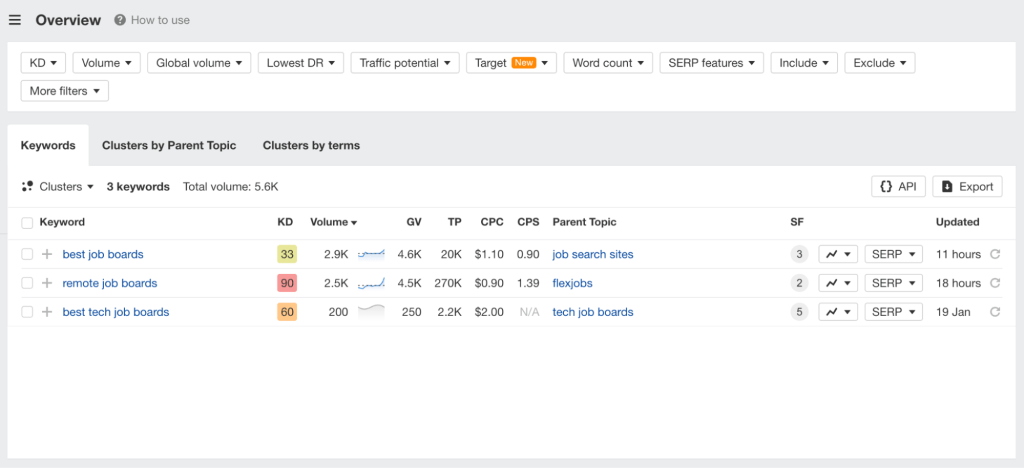1024x468 pixels.
Task: Click plus icon beside remote job boards
Action: (46, 283)
